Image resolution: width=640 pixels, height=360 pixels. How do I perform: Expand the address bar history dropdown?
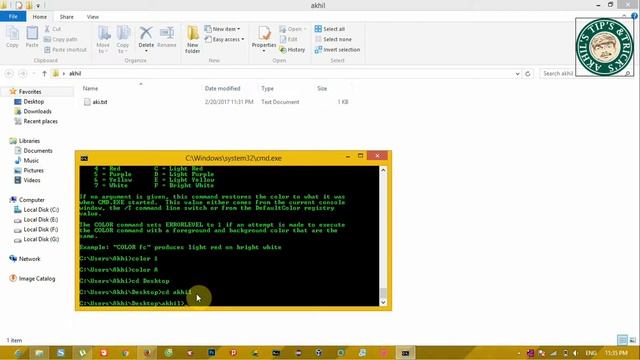point(517,73)
